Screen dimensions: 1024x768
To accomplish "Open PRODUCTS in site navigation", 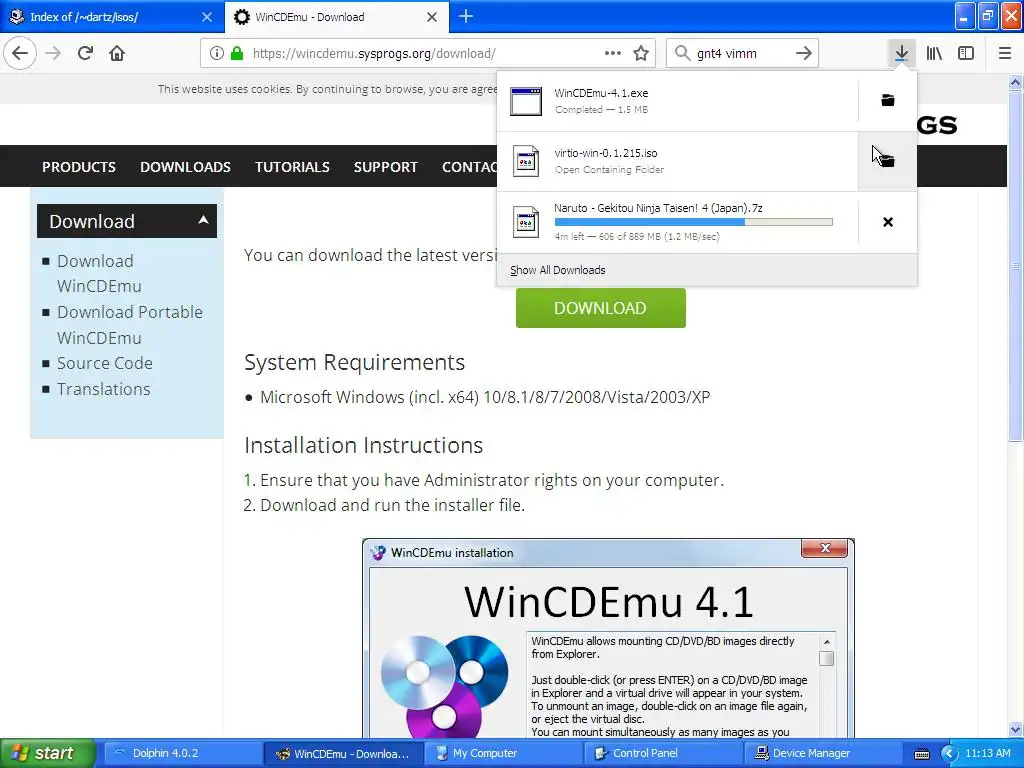I will pyautogui.click(x=79, y=167).
